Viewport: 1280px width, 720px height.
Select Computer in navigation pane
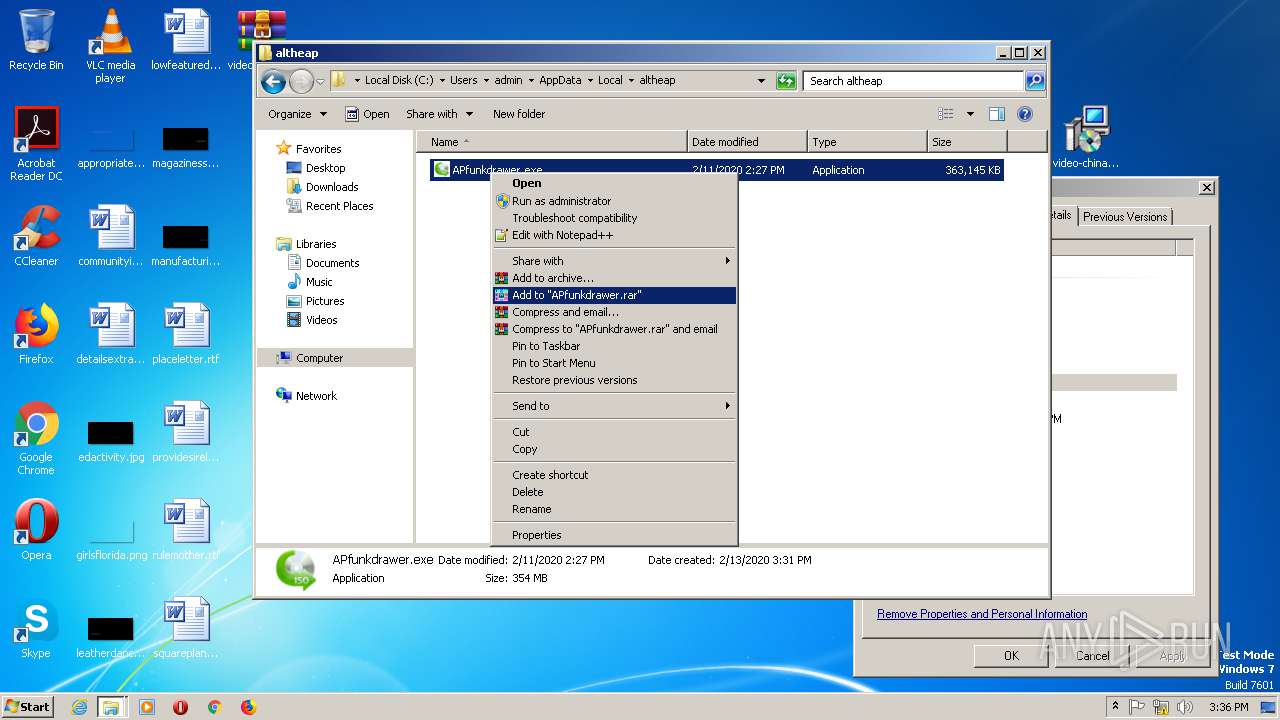pos(335,358)
